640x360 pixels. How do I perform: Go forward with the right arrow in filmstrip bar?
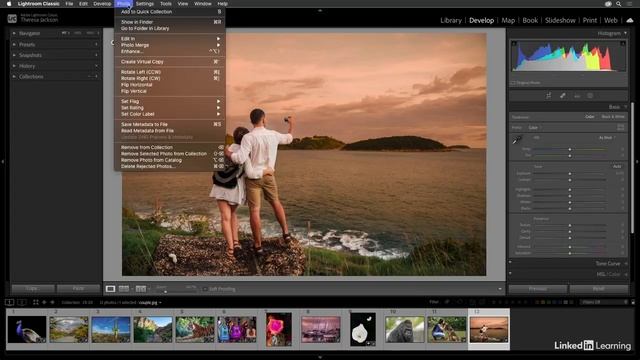[x=52, y=302]
